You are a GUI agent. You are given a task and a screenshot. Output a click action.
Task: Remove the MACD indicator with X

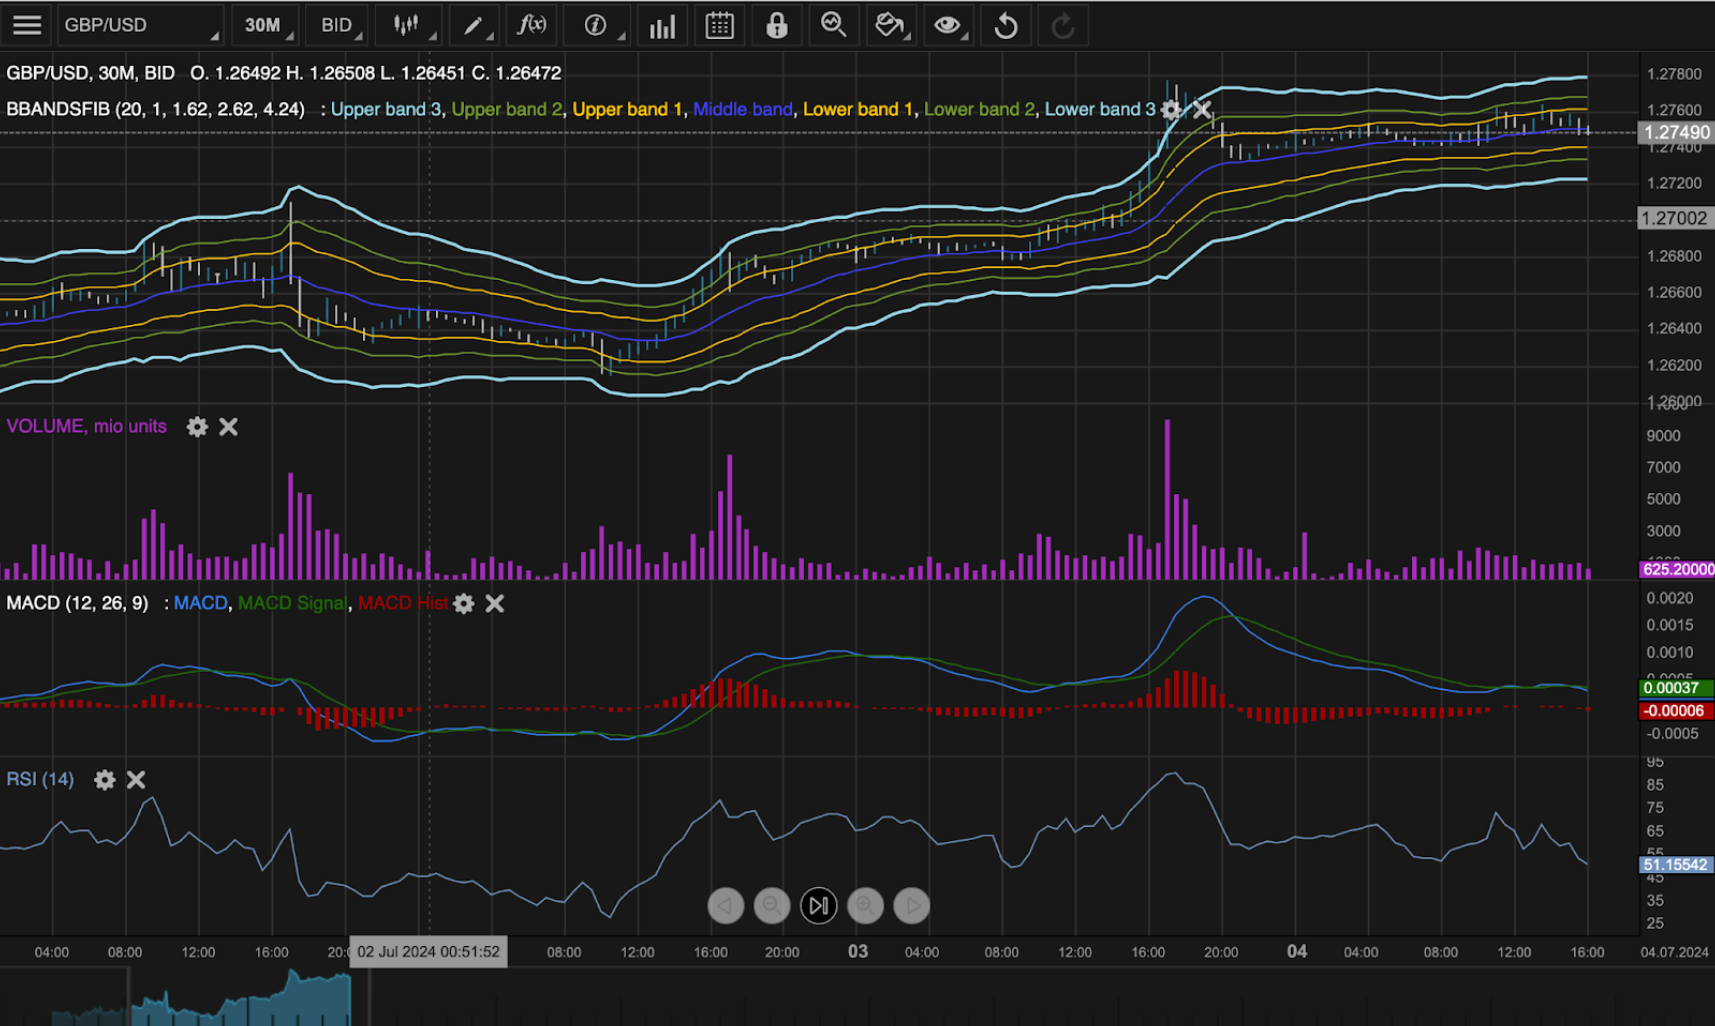pos(495,603)
